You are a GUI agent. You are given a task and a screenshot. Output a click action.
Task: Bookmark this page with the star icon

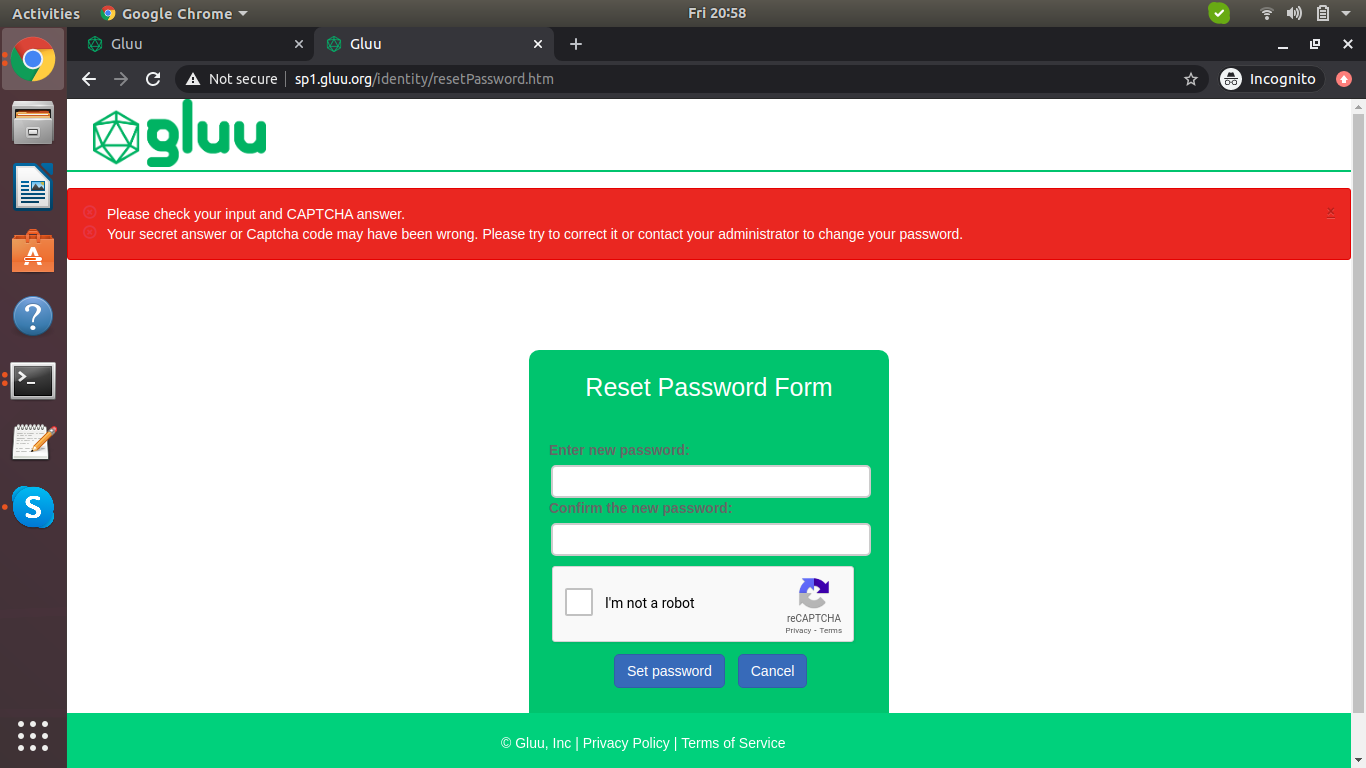pos(1190,79)
